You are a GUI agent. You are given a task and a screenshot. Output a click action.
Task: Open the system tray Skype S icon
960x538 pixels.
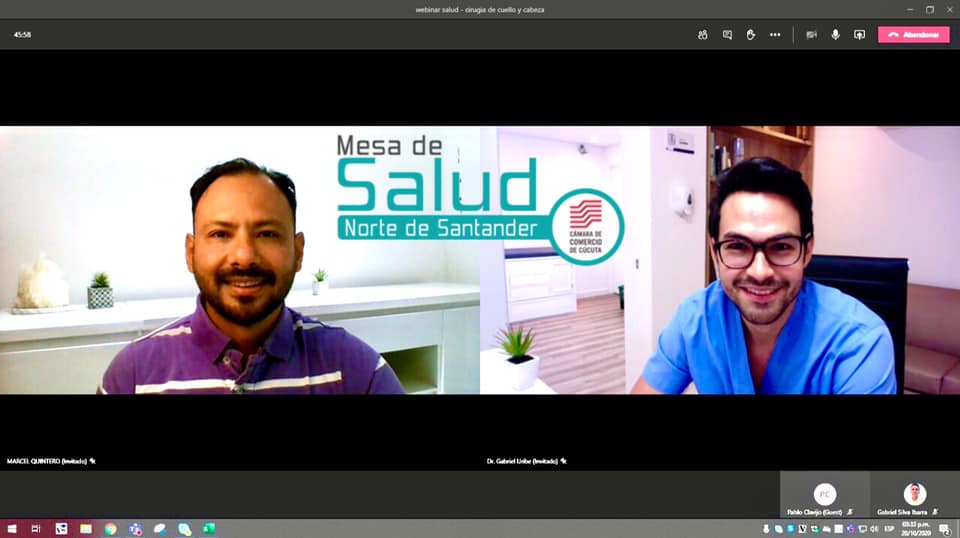(790, 529)
